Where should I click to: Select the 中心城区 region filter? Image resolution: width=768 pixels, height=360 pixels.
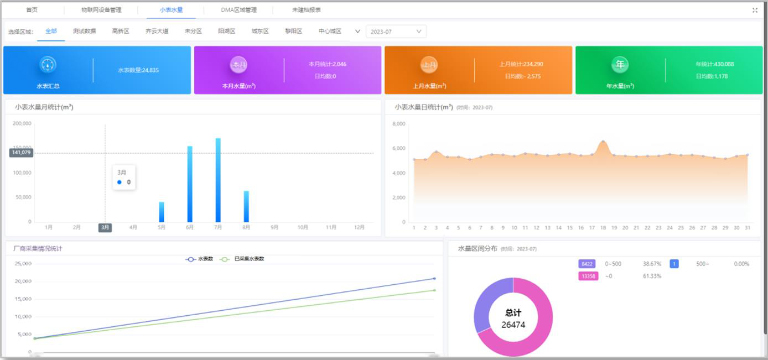tap(330, 31)
